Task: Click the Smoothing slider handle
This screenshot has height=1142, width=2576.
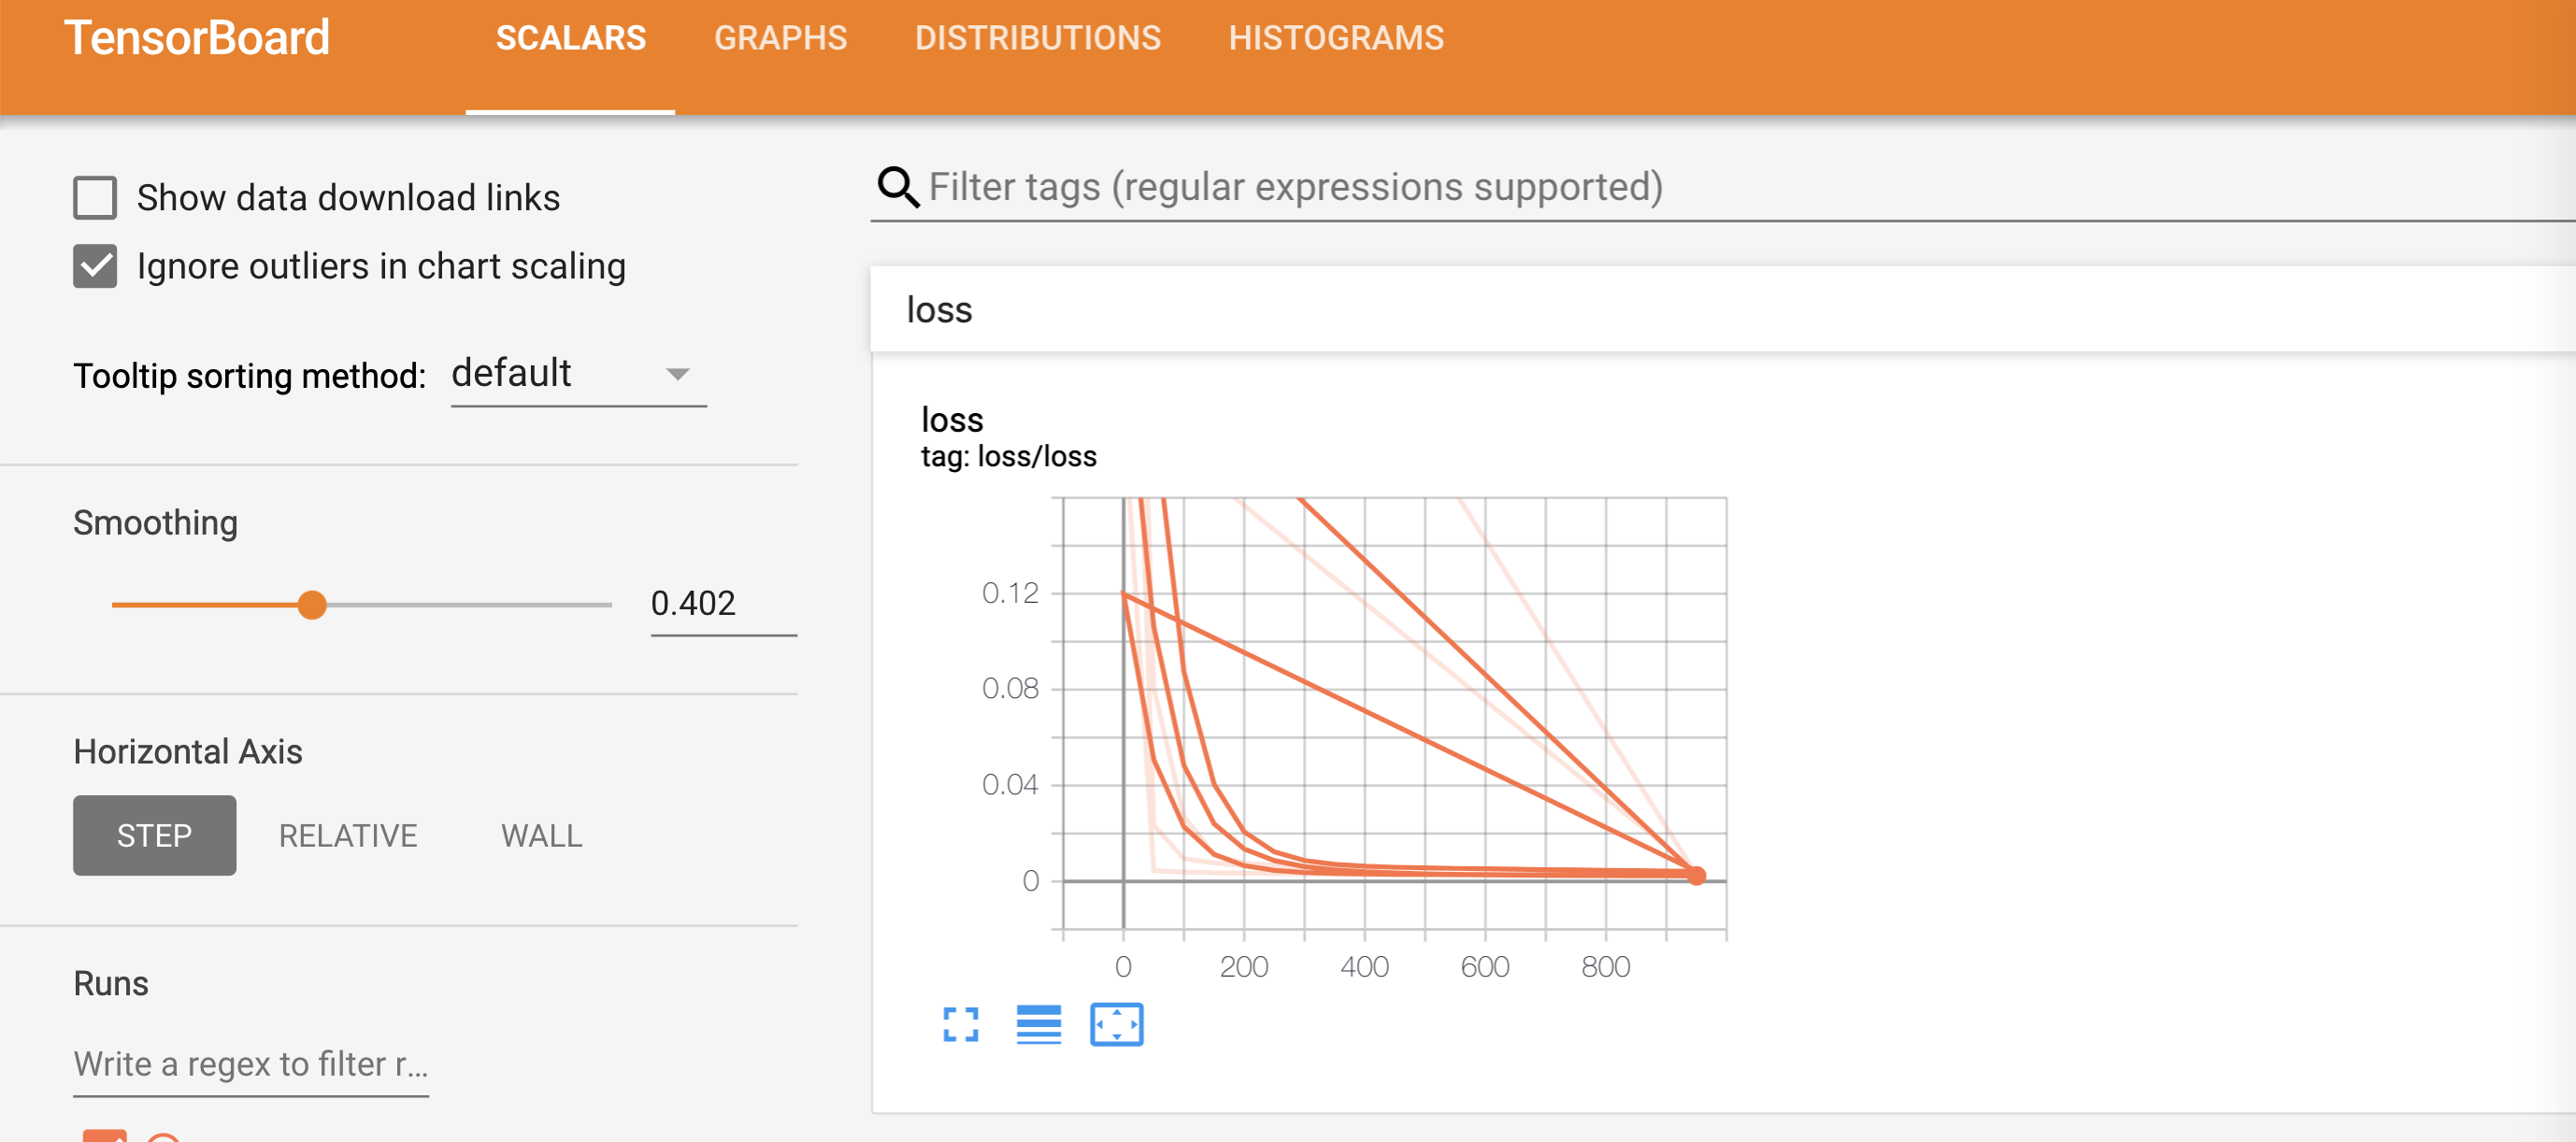Action: coord(312,605)
